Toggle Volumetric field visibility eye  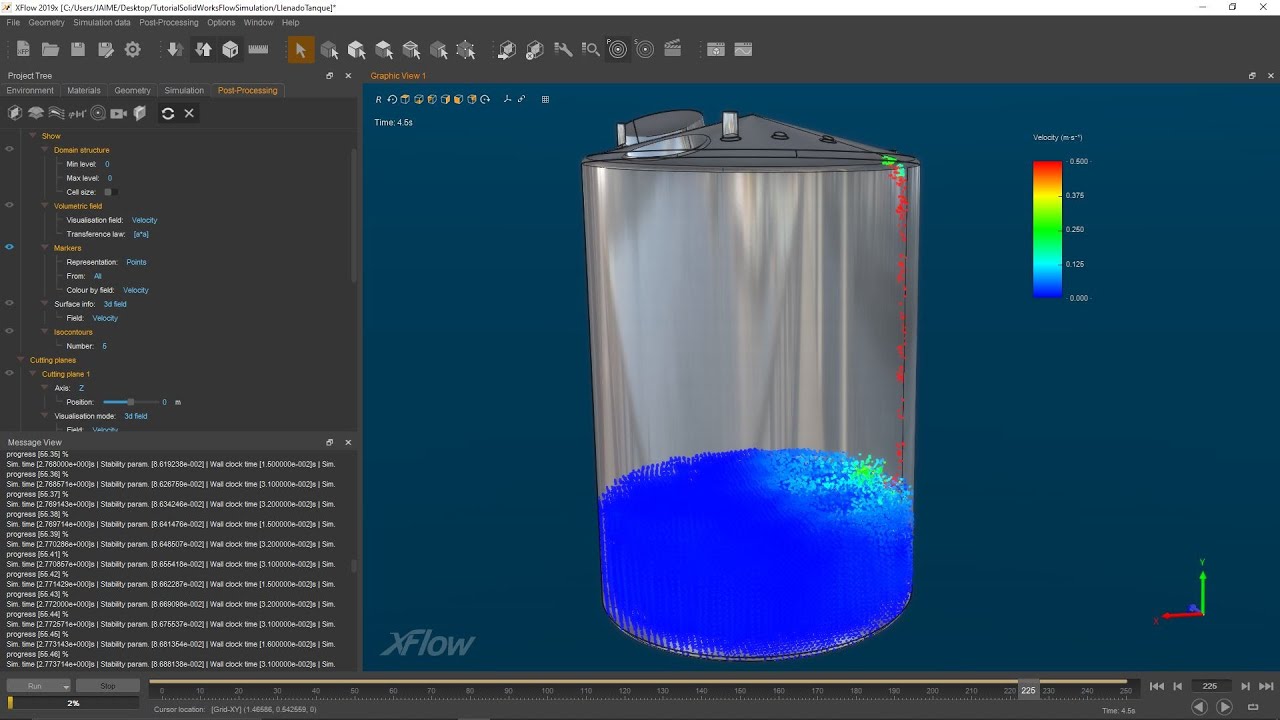(10, 206)
